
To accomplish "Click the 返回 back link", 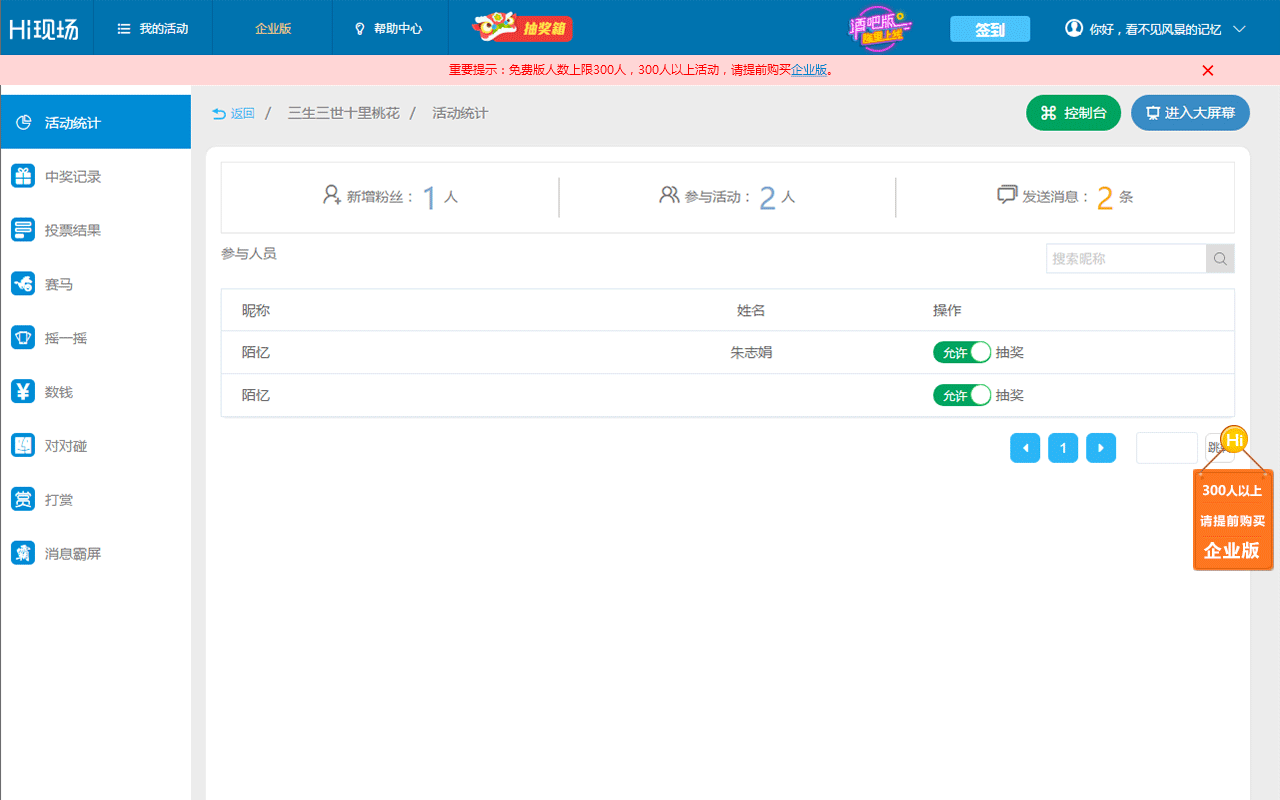I will (x=233, y=114).
